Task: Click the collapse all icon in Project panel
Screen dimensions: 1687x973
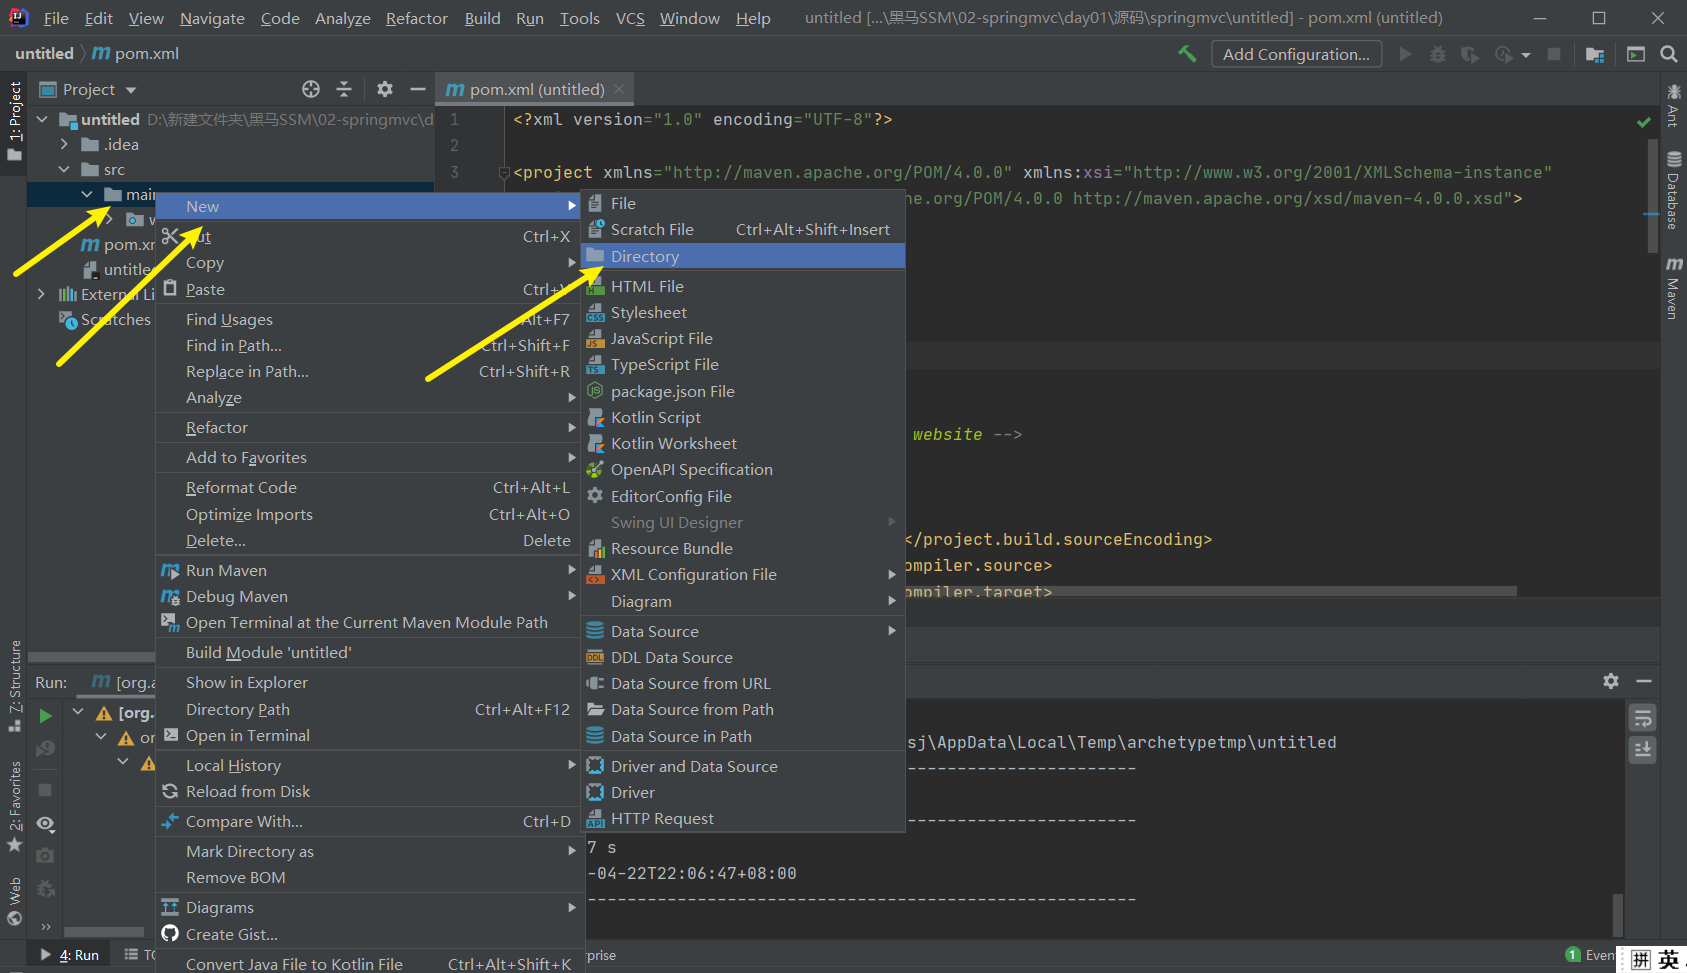Action: (x=344, y=89)
